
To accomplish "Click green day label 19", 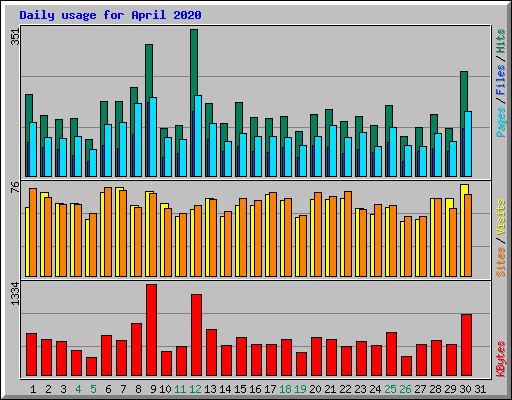I will pos(300,389).
